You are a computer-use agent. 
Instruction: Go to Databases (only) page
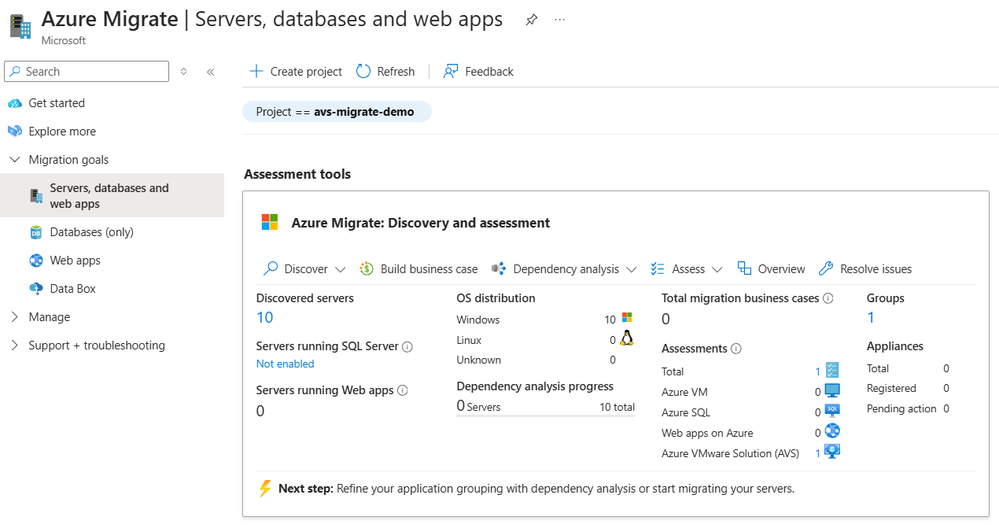tap(91, 232)
